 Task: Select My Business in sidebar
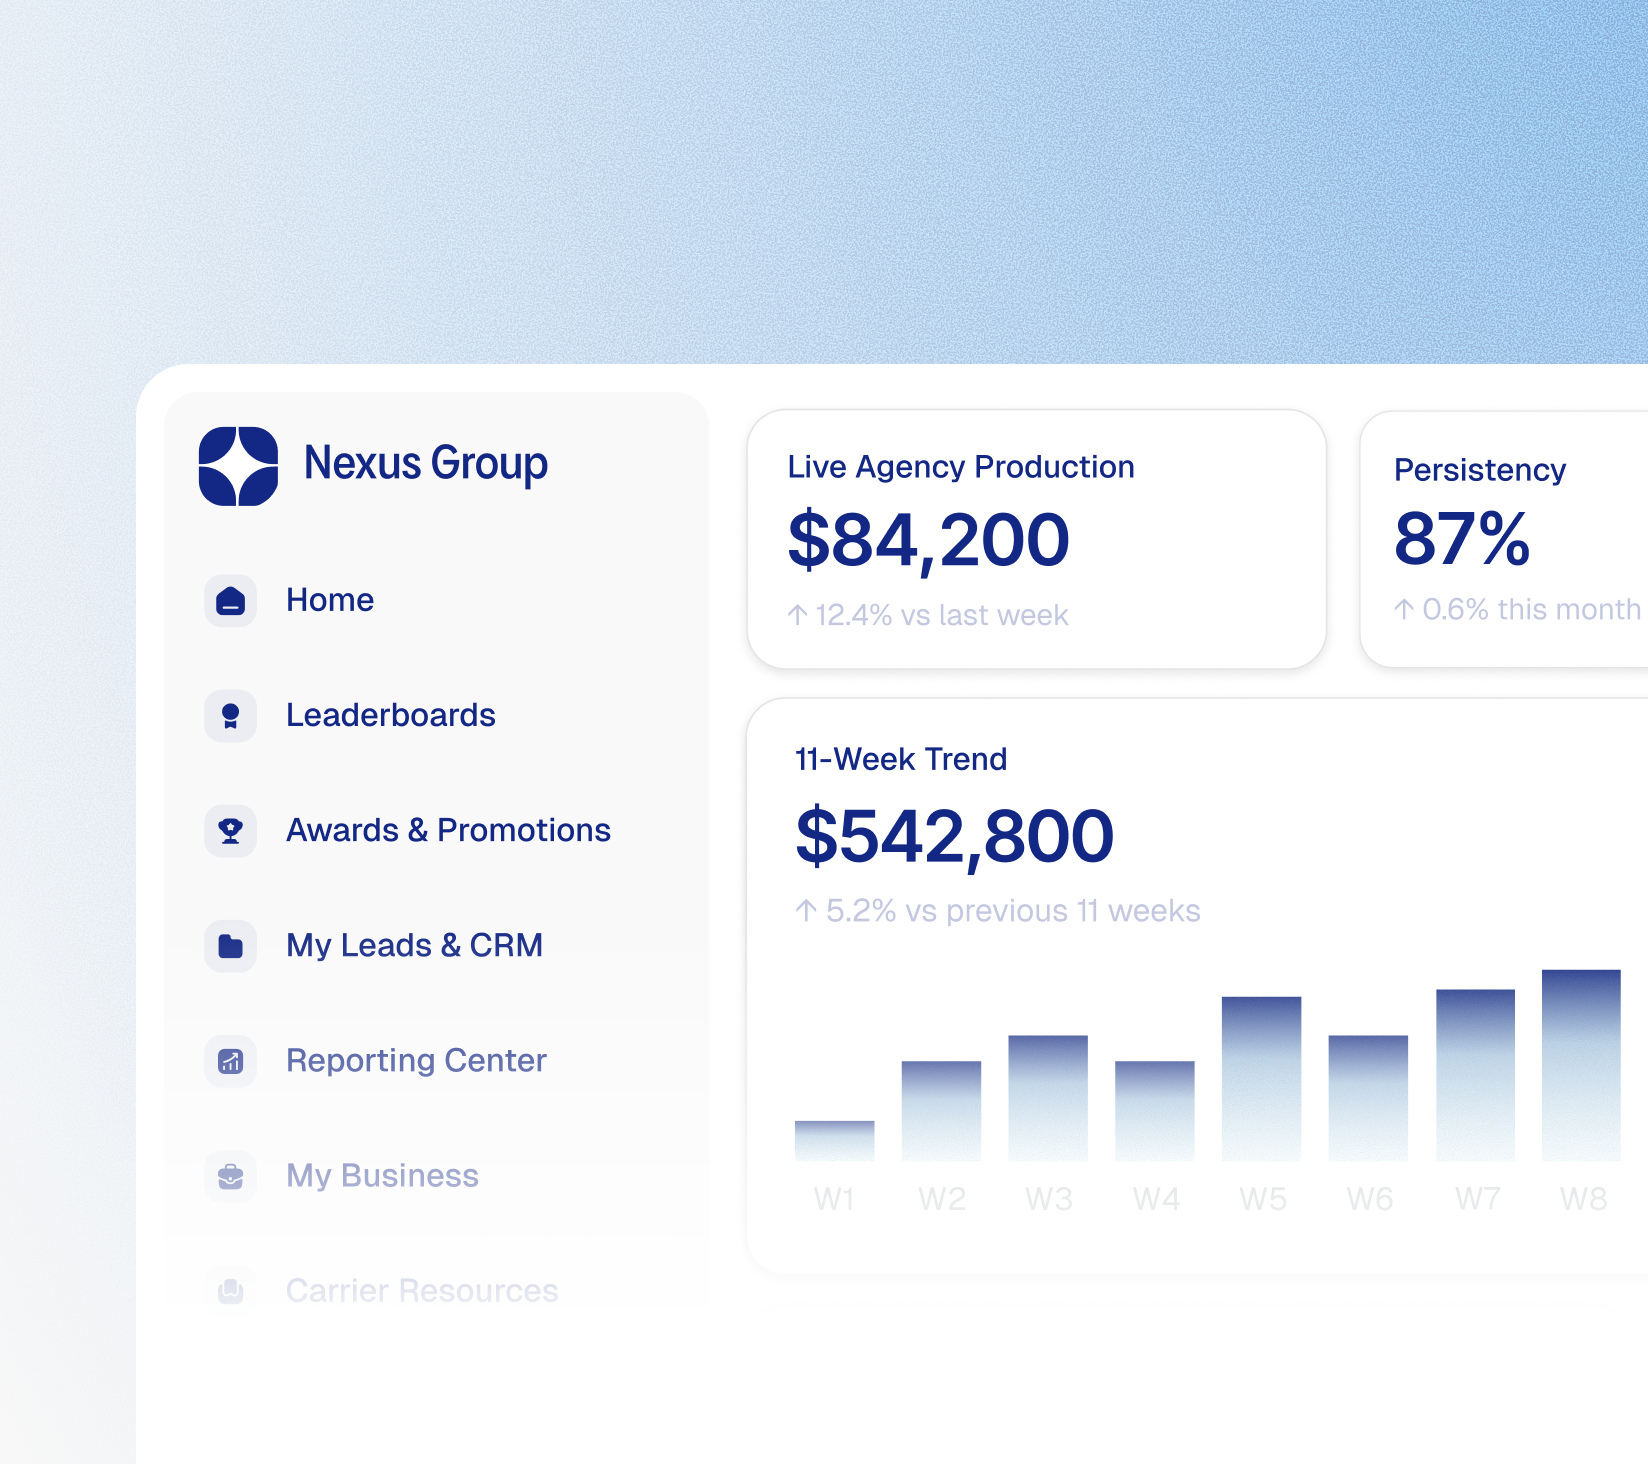pos(382,1175)
